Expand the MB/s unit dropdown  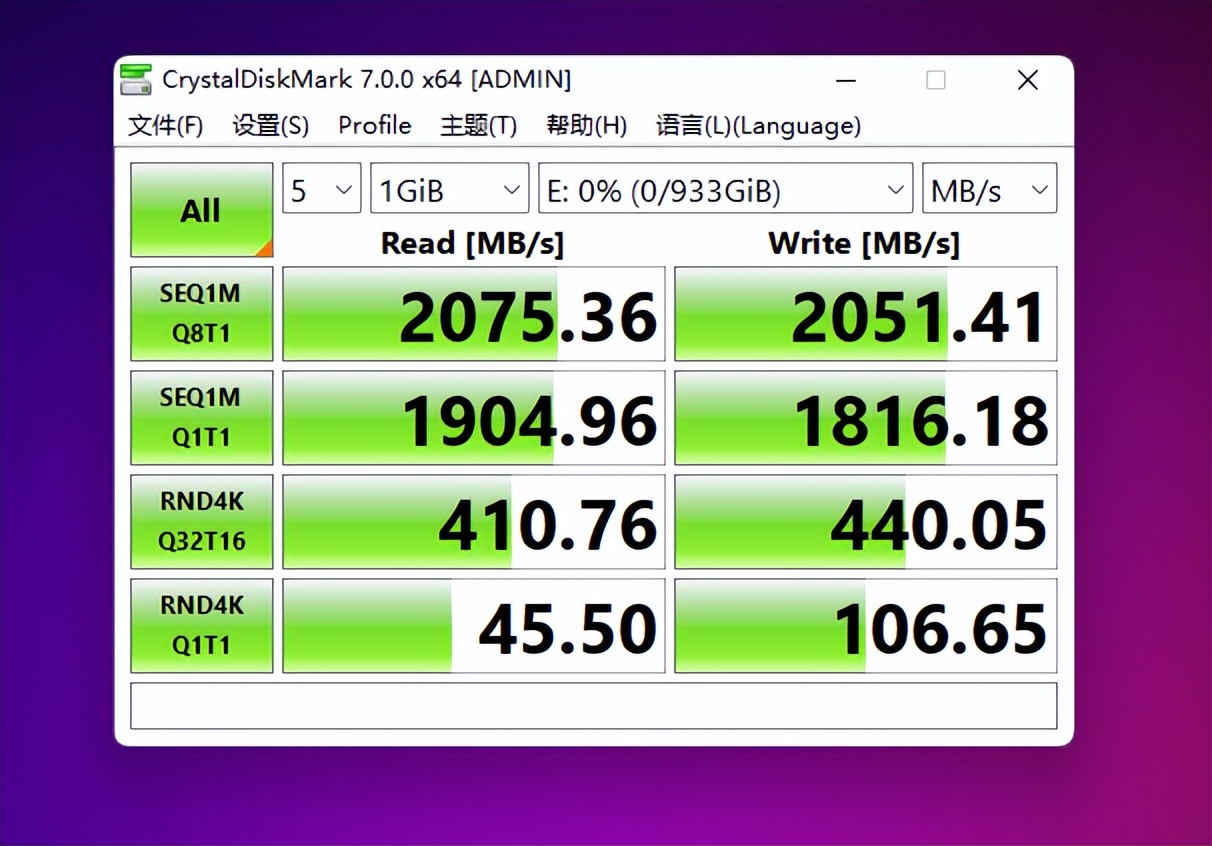(x=990, y=189)
